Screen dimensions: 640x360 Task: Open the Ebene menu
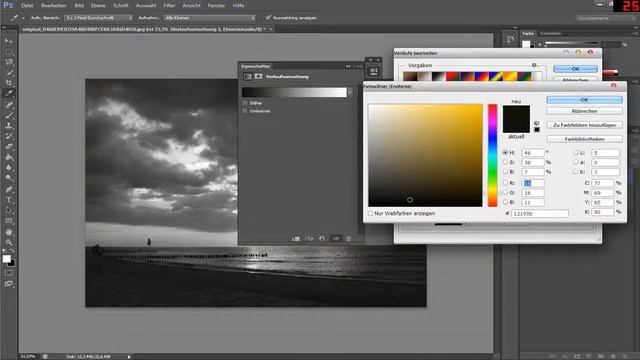point(98,6)
